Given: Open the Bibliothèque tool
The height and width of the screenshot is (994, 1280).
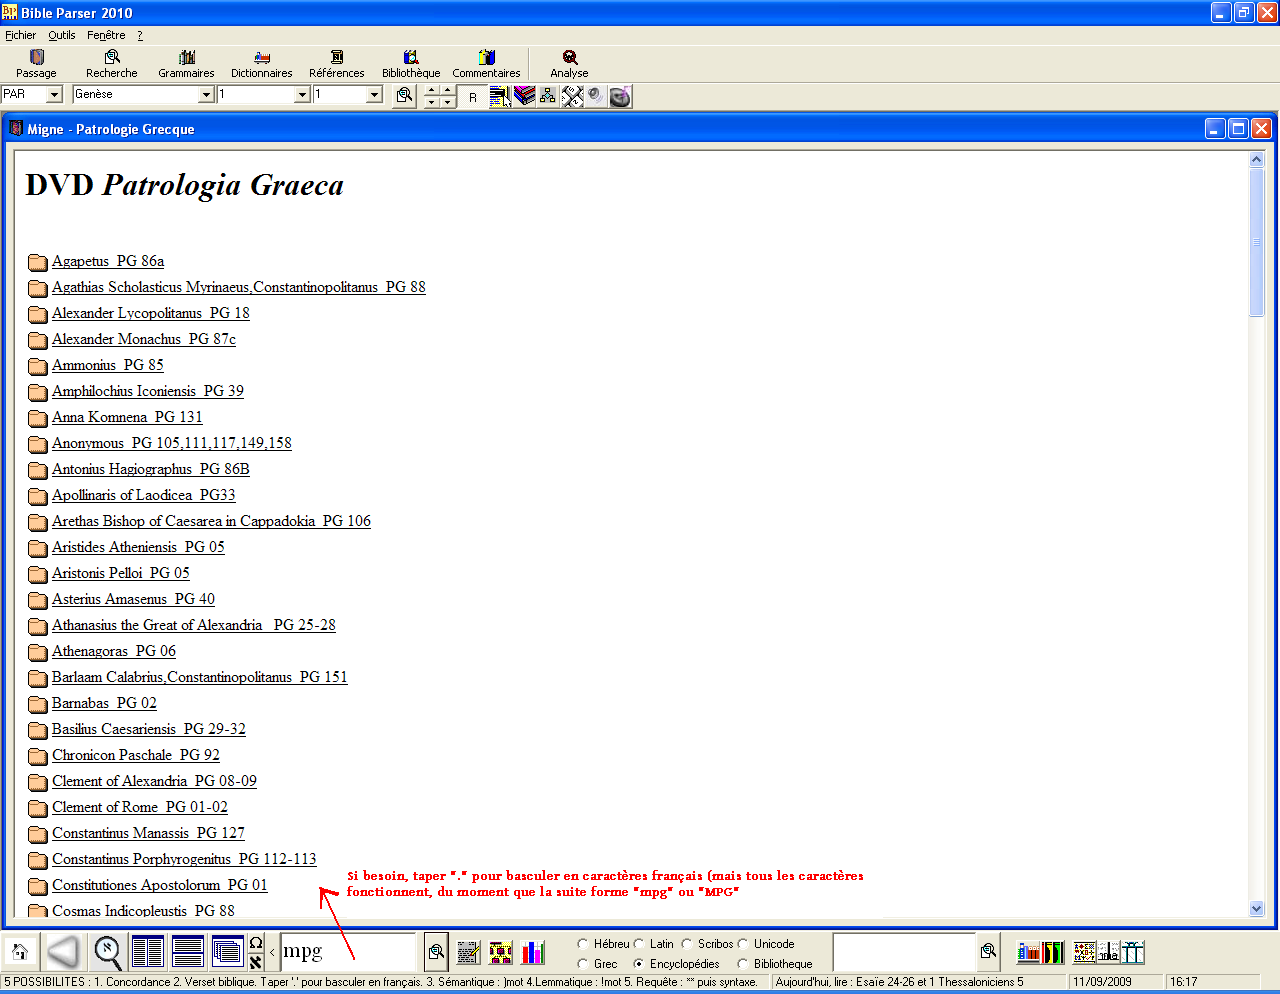Looking at the screenshot, I should 411,64.
